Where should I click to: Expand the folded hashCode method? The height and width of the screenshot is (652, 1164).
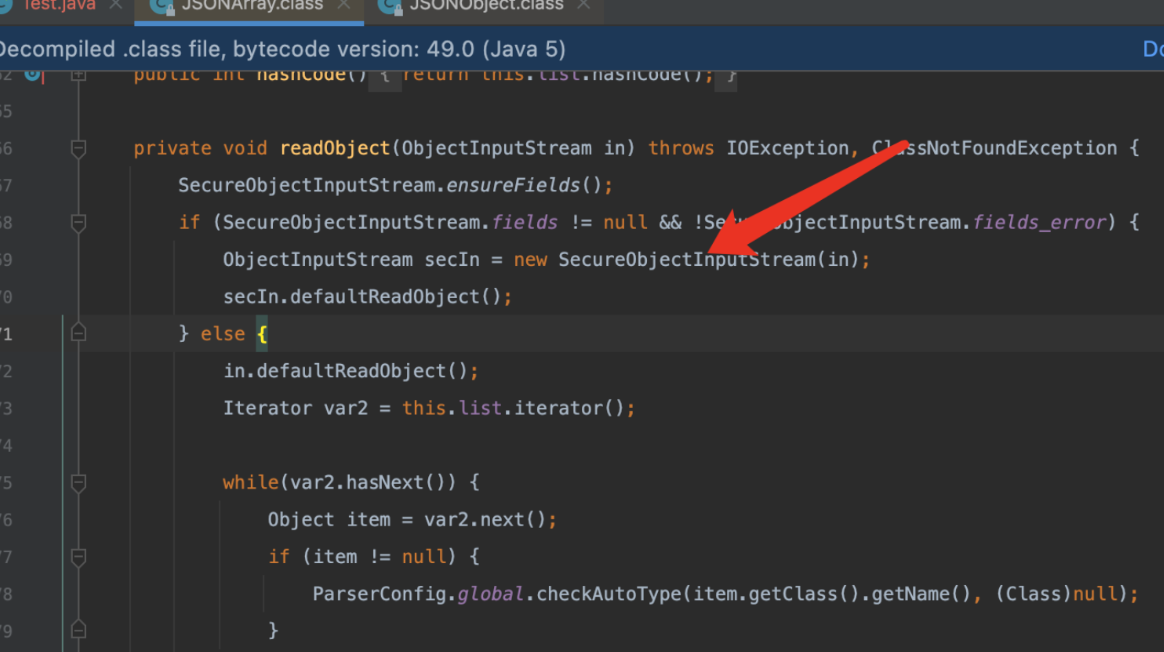pos(78,74)
